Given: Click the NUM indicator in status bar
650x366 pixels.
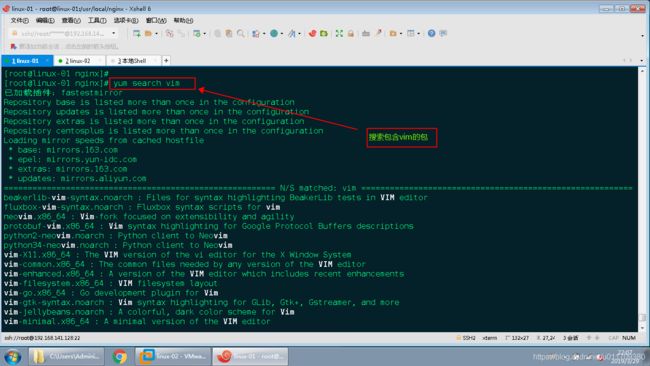Looking at the screenshot, I should (x=629, y=338).
